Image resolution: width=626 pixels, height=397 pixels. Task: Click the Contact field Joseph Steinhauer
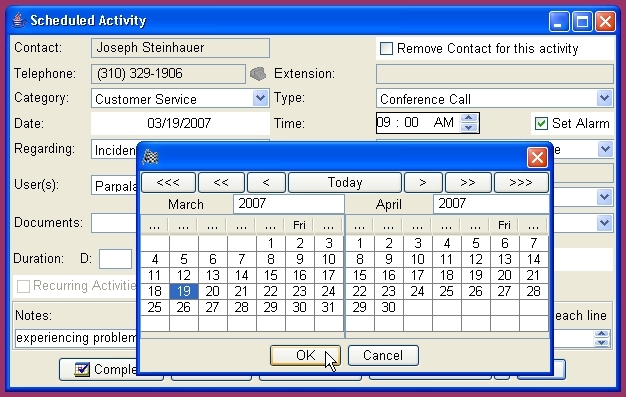180,48
